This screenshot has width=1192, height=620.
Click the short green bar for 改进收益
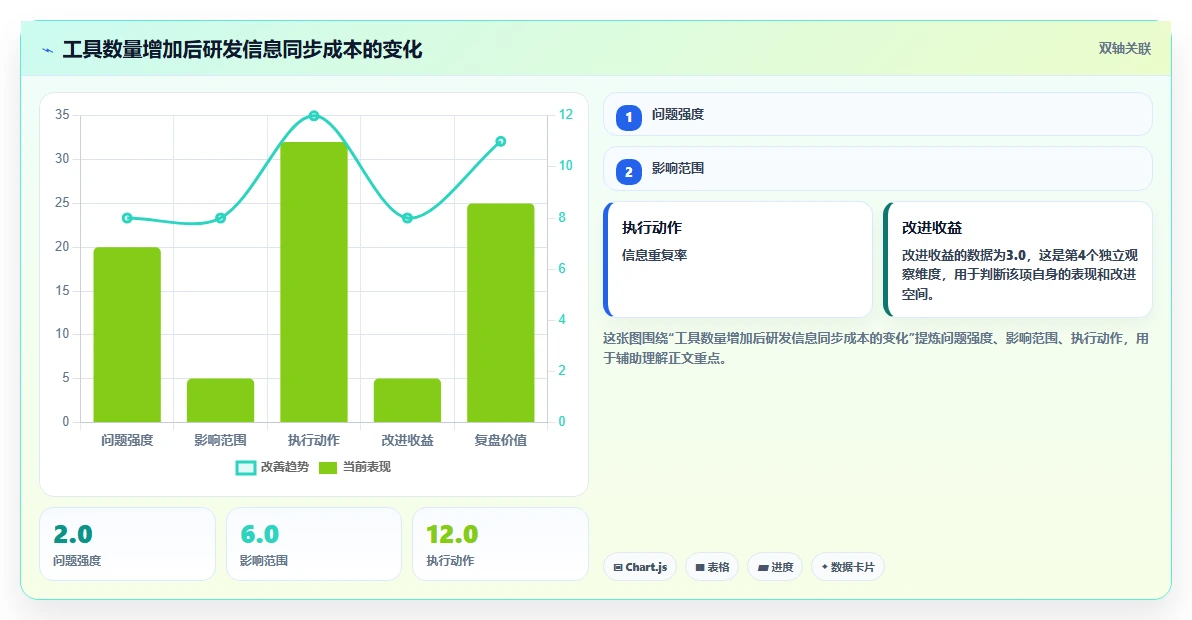coord(407,400)
